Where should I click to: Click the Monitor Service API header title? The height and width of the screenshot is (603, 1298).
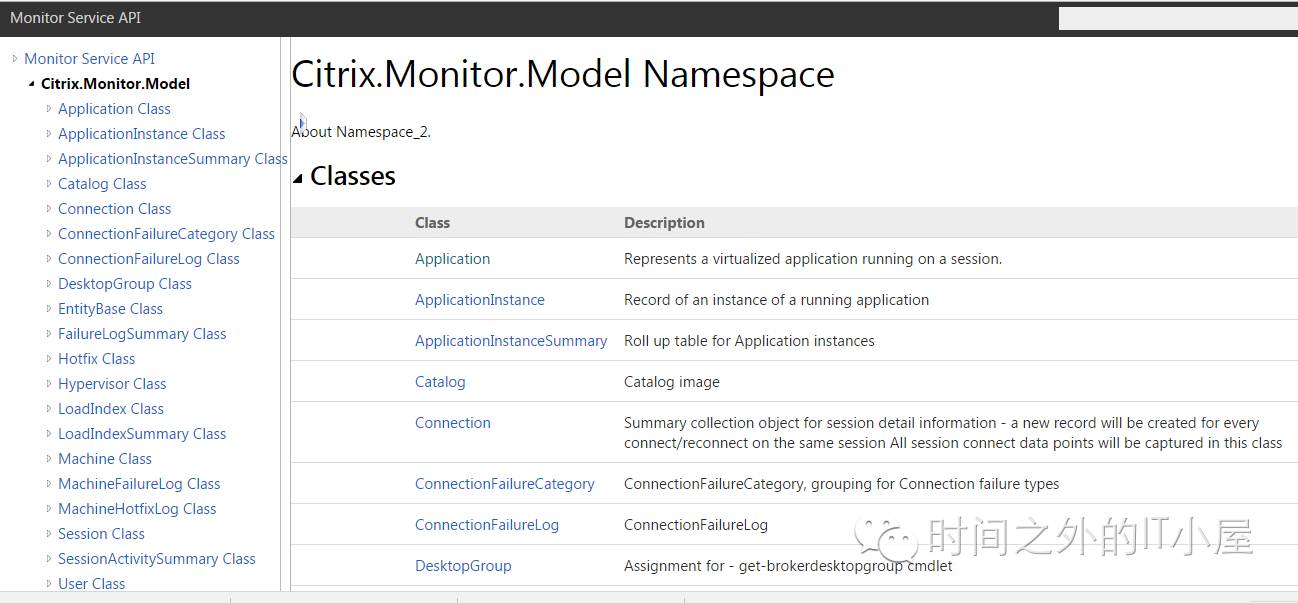click(76, 18)
